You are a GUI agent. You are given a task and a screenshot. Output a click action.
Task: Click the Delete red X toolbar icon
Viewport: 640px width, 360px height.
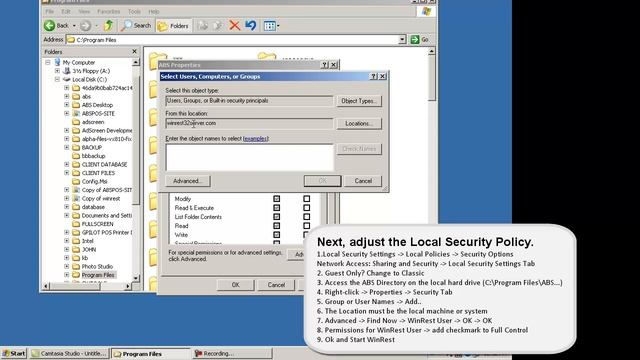pyautogui.click(x=234, y=25)
